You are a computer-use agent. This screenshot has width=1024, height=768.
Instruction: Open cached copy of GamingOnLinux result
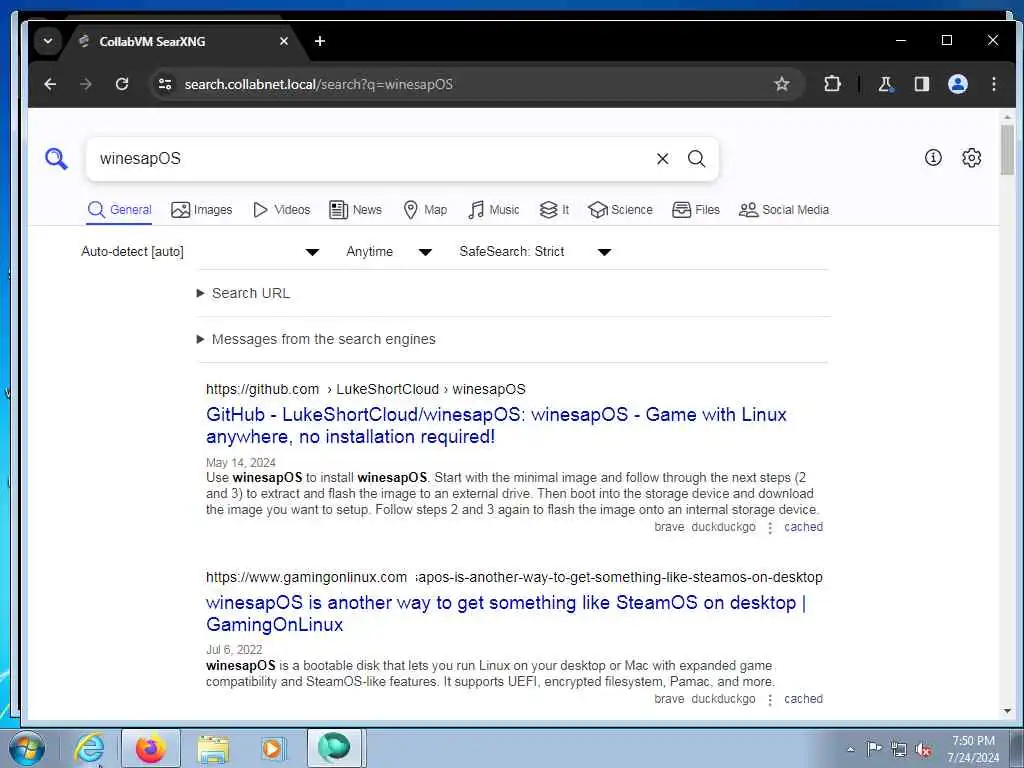point(803,699)
